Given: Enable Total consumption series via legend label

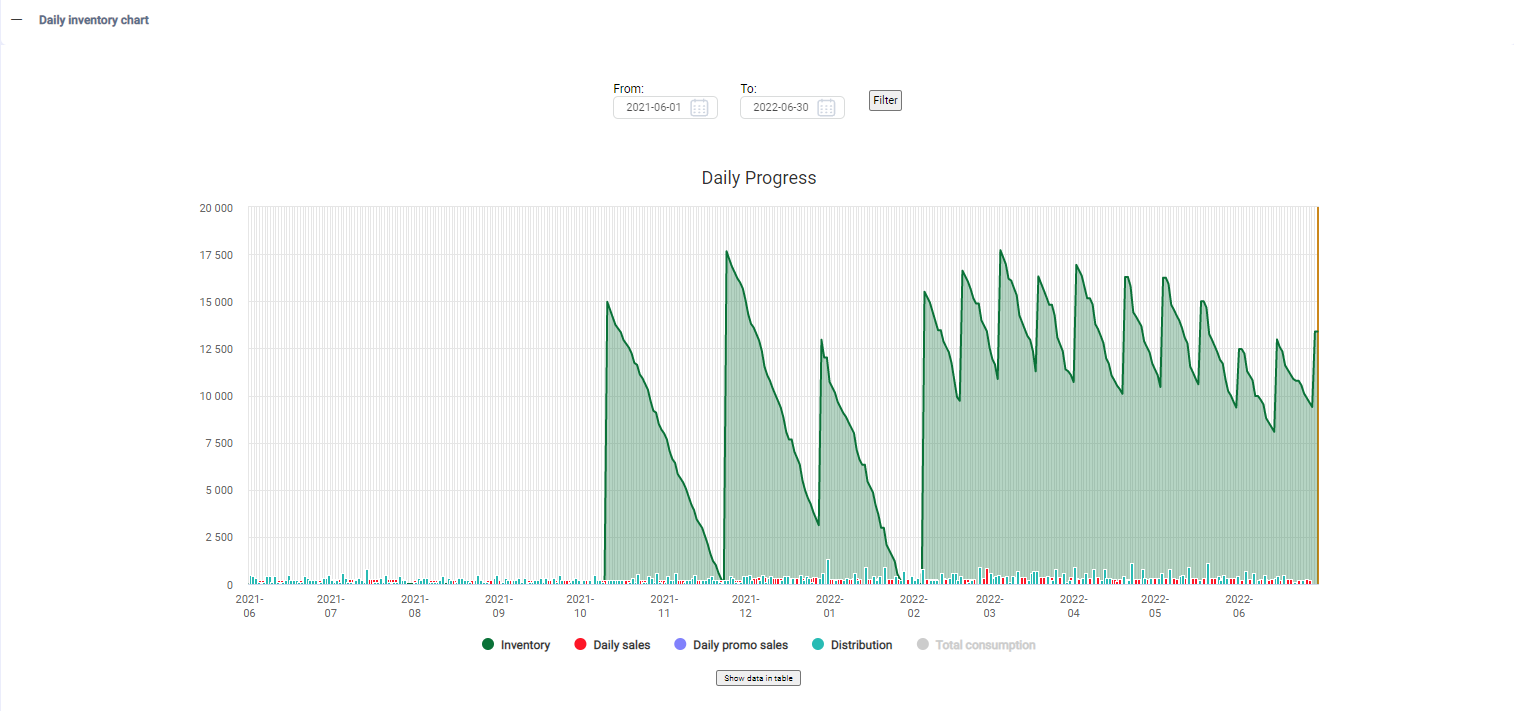Looking at the screenshot, I should [x=985, y=645].
